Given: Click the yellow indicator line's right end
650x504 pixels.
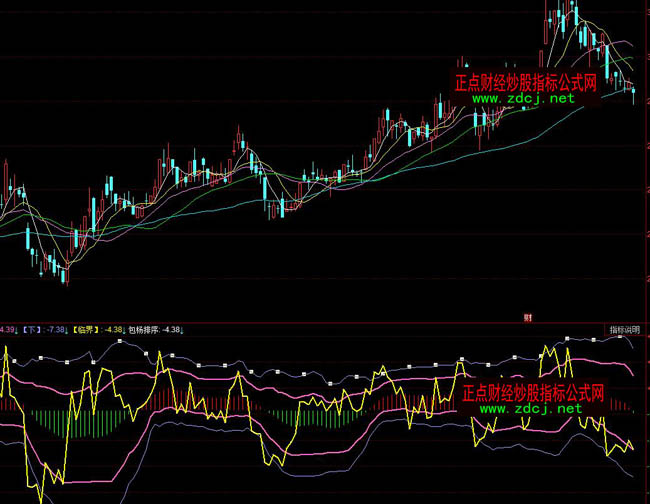Looking at the screenshot, I should pos(635,448).
